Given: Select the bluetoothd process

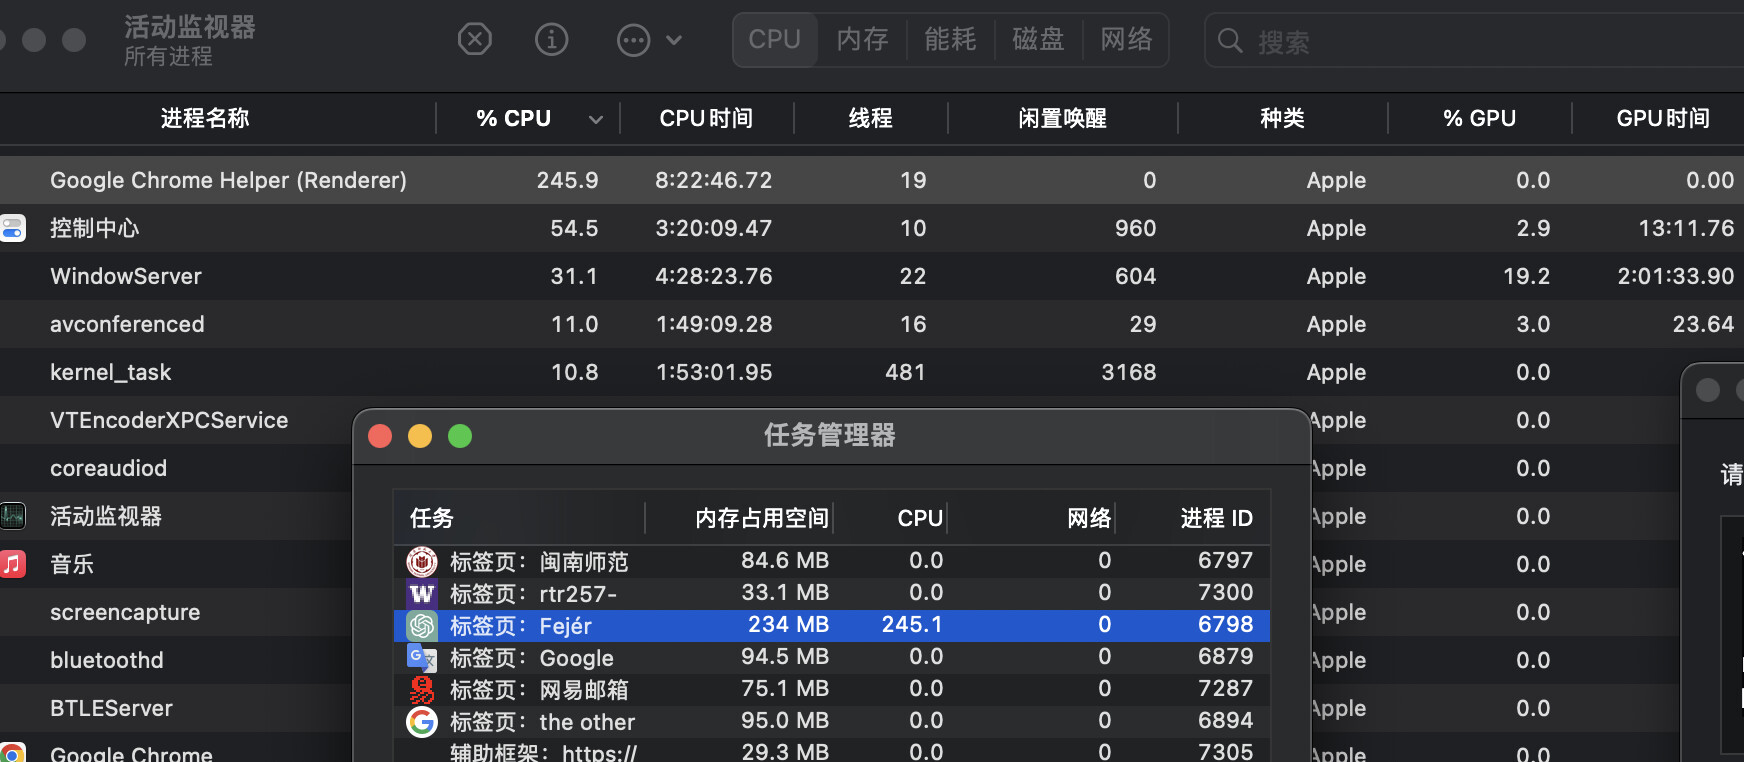Looking at the screenshot, I should [x=107, y=660].
